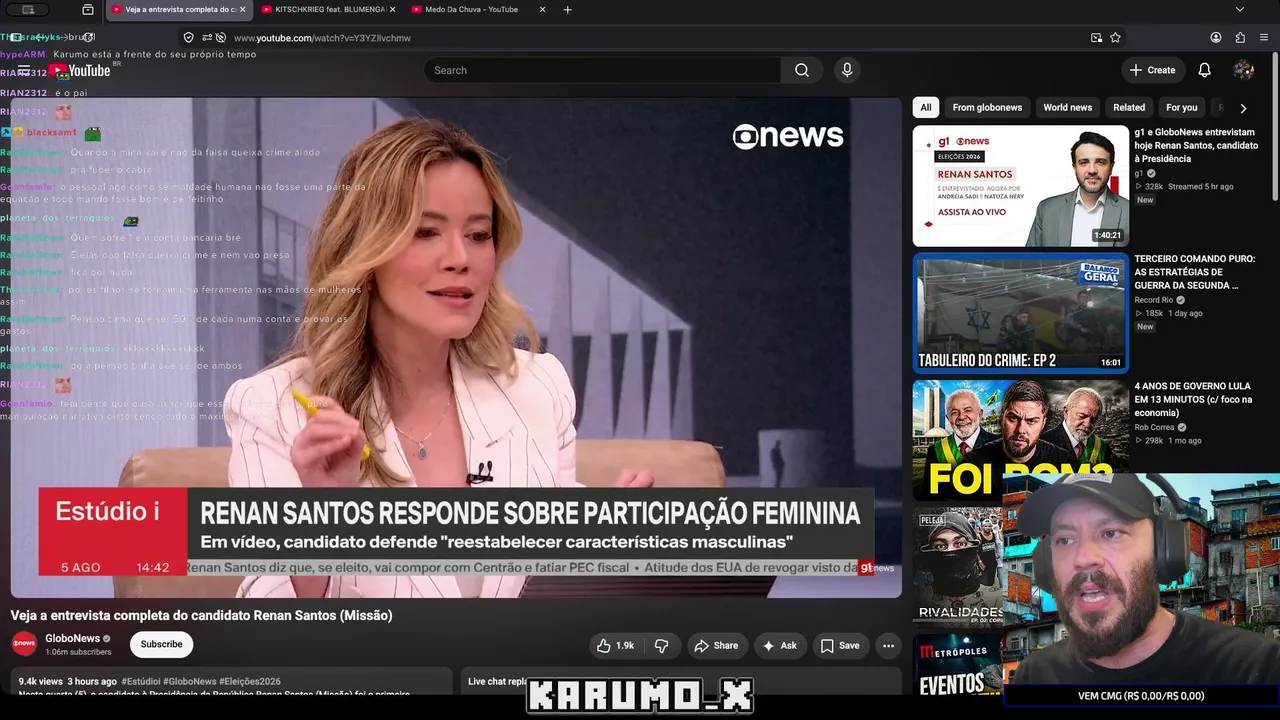Open the Rob Correa channel link
1280x720 pixels.
coord(1155,427)
